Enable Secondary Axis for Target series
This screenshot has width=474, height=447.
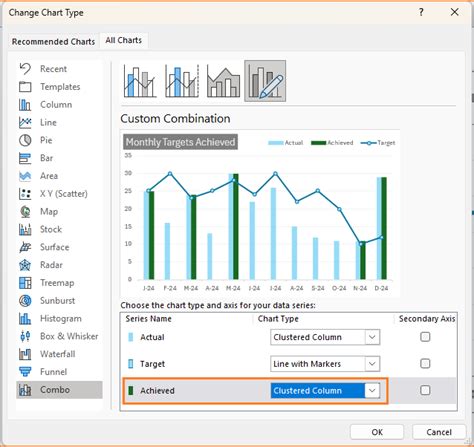pyautogui.click(x=425, y=363)
